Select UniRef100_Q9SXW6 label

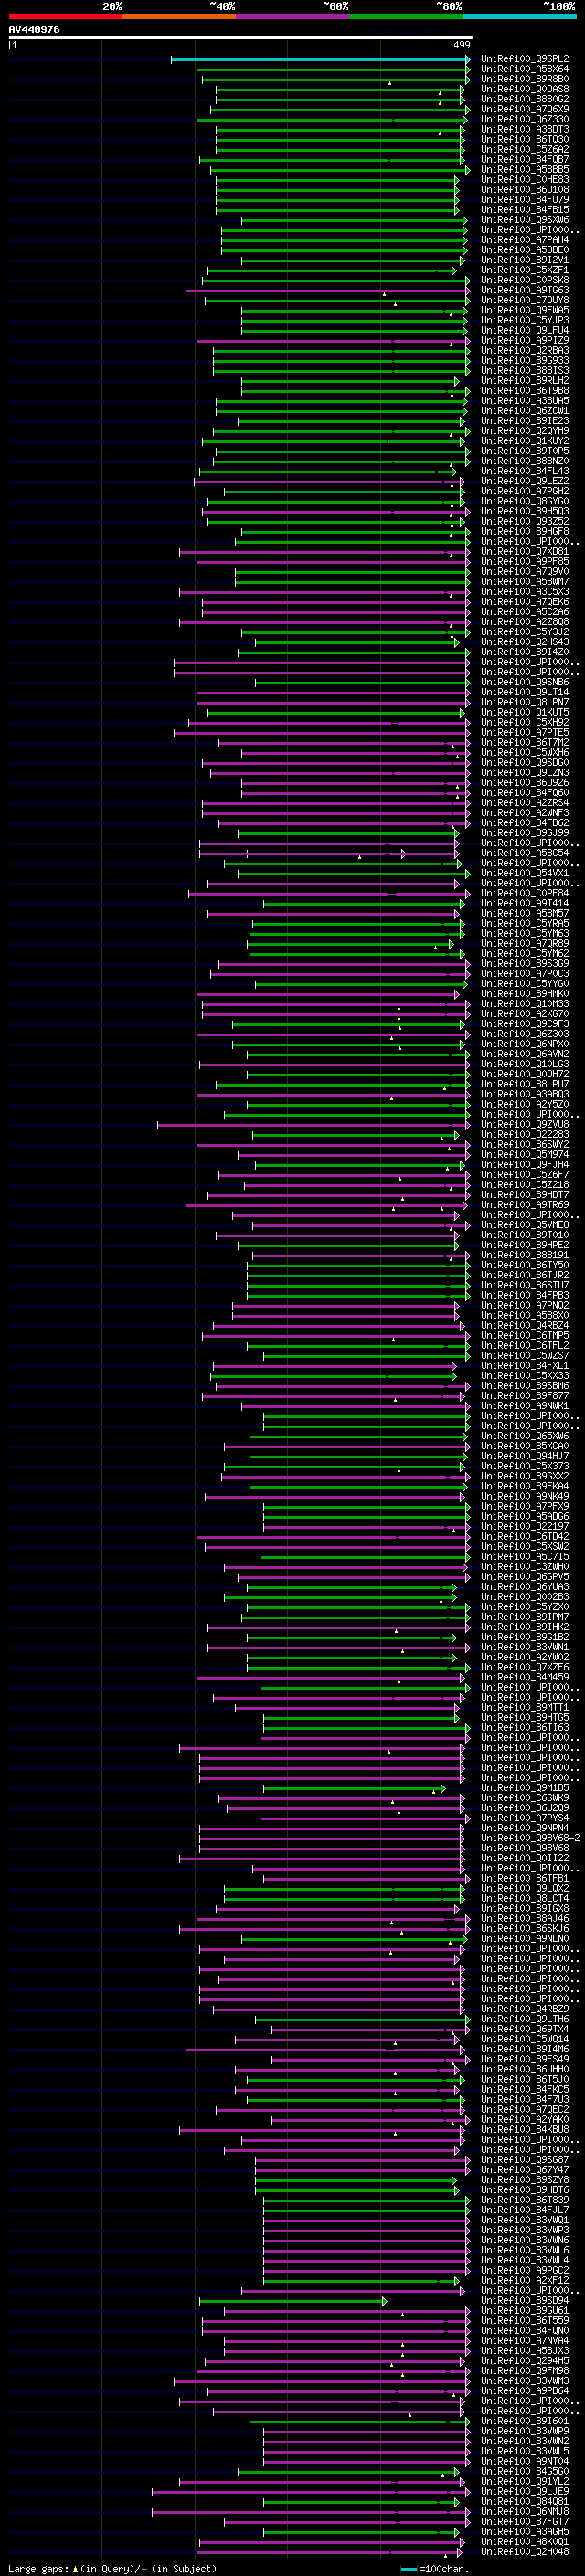(x=524, y=220)
